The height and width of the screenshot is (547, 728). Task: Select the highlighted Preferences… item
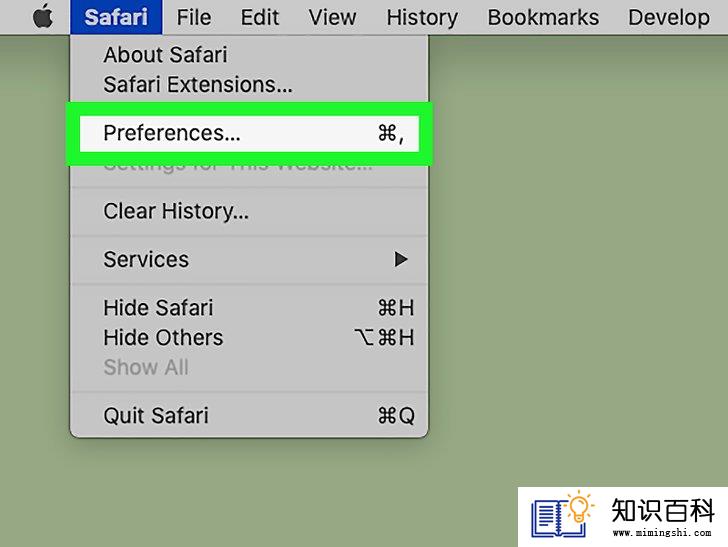coord(249,133)
